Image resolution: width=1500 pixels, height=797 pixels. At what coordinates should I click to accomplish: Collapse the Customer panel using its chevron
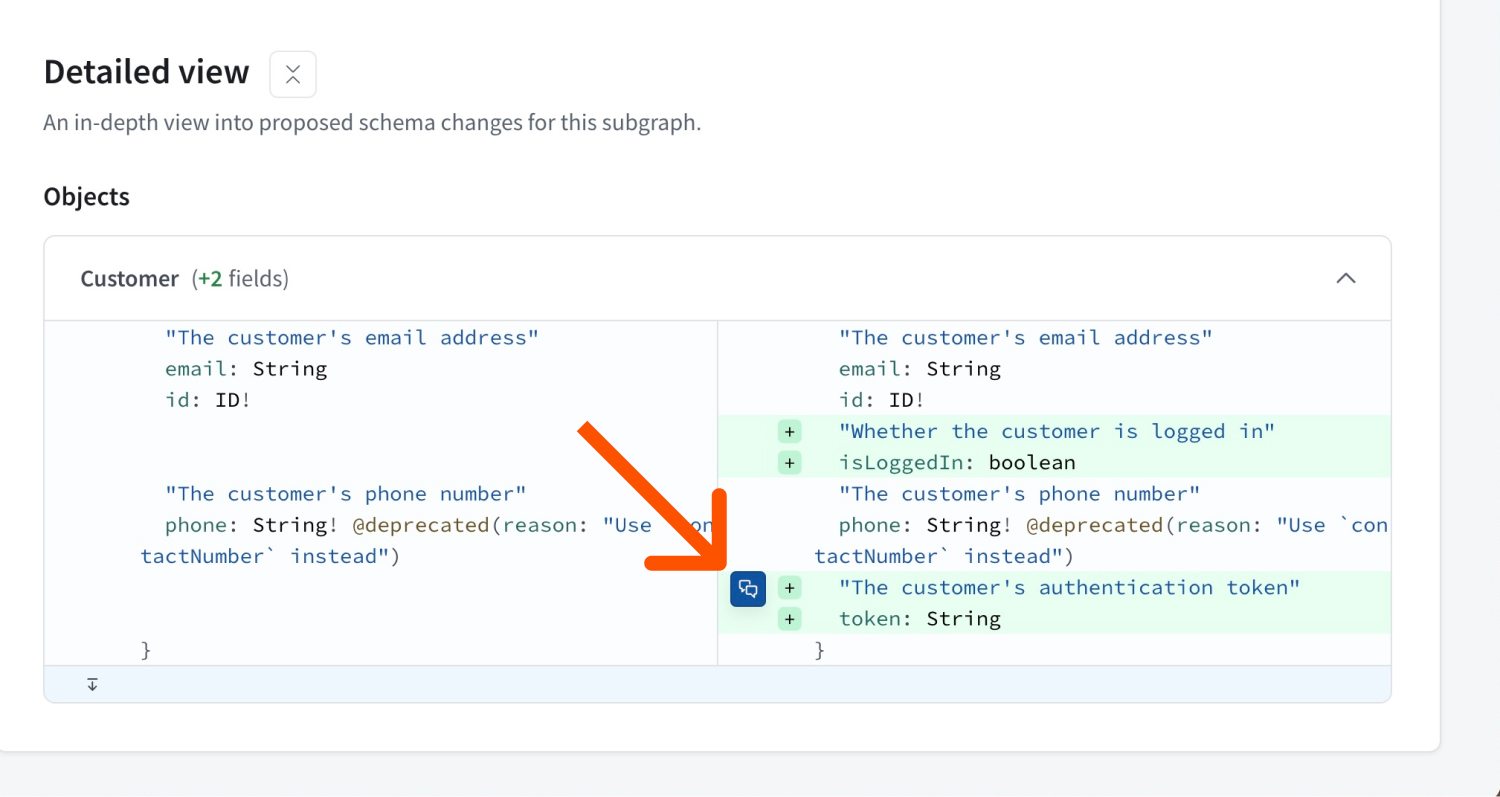[x=1346, y=278]
